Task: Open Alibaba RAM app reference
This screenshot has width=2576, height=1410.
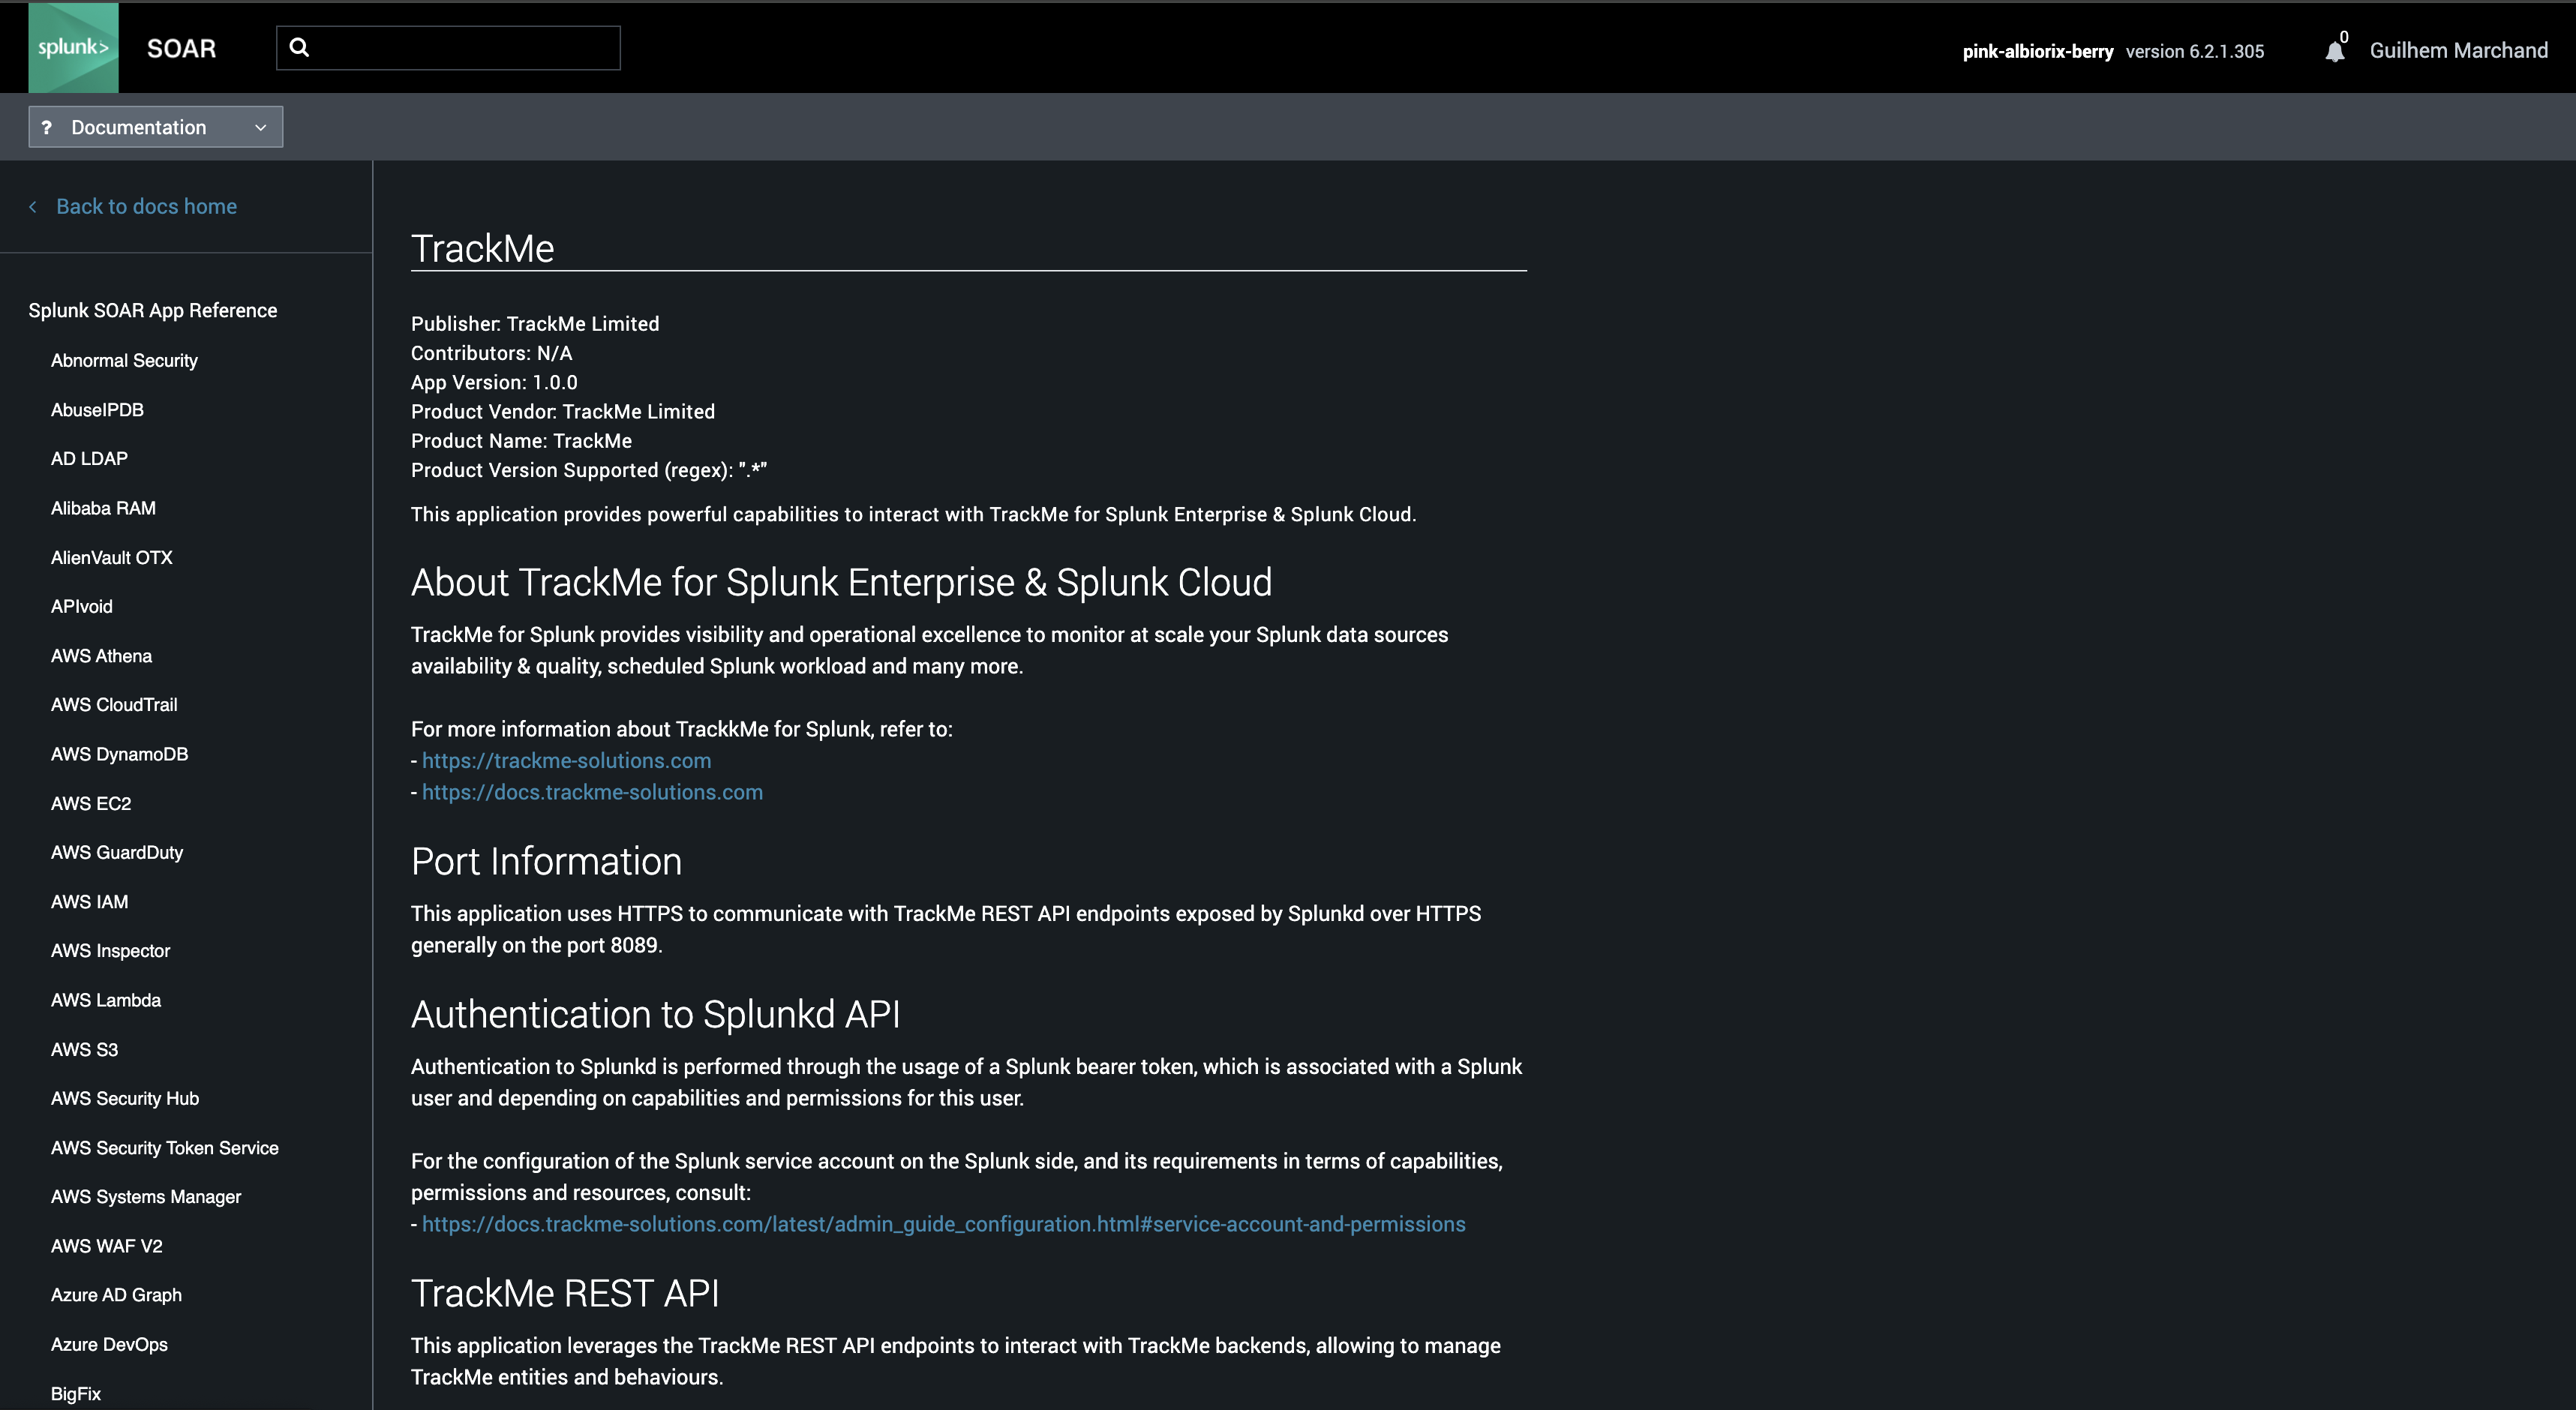Action: [x=103, y=508]
